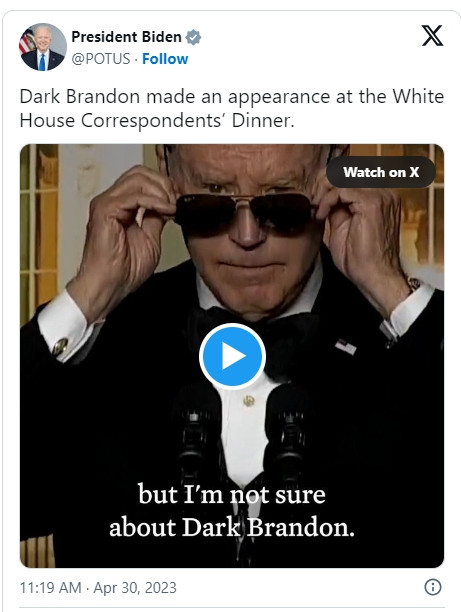Play the Dark Brandon video
Image resolution: width=461 pixels, height=612 pixels.
[x=232, y=356]
